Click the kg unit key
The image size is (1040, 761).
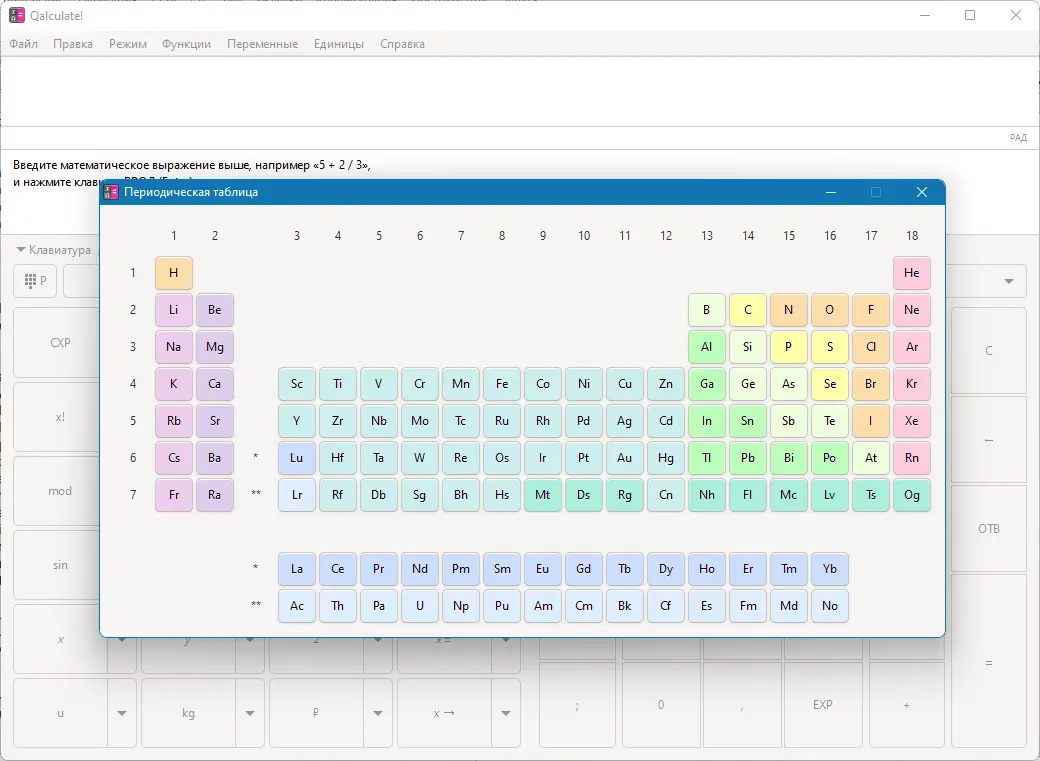tap(188, 713)
